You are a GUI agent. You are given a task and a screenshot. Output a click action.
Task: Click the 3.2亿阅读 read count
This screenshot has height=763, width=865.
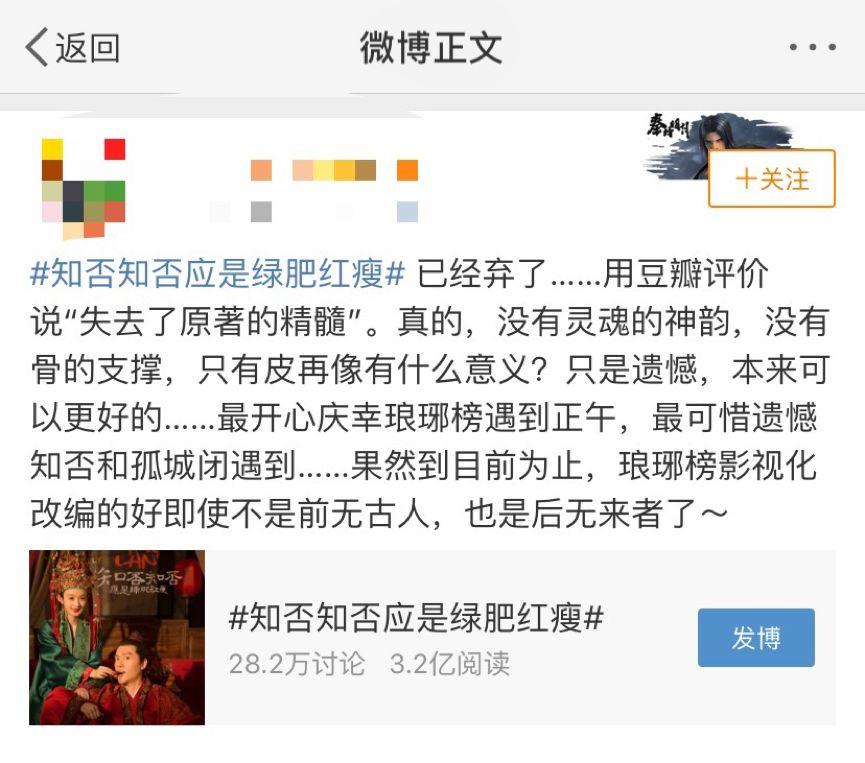tap(450, 663)
